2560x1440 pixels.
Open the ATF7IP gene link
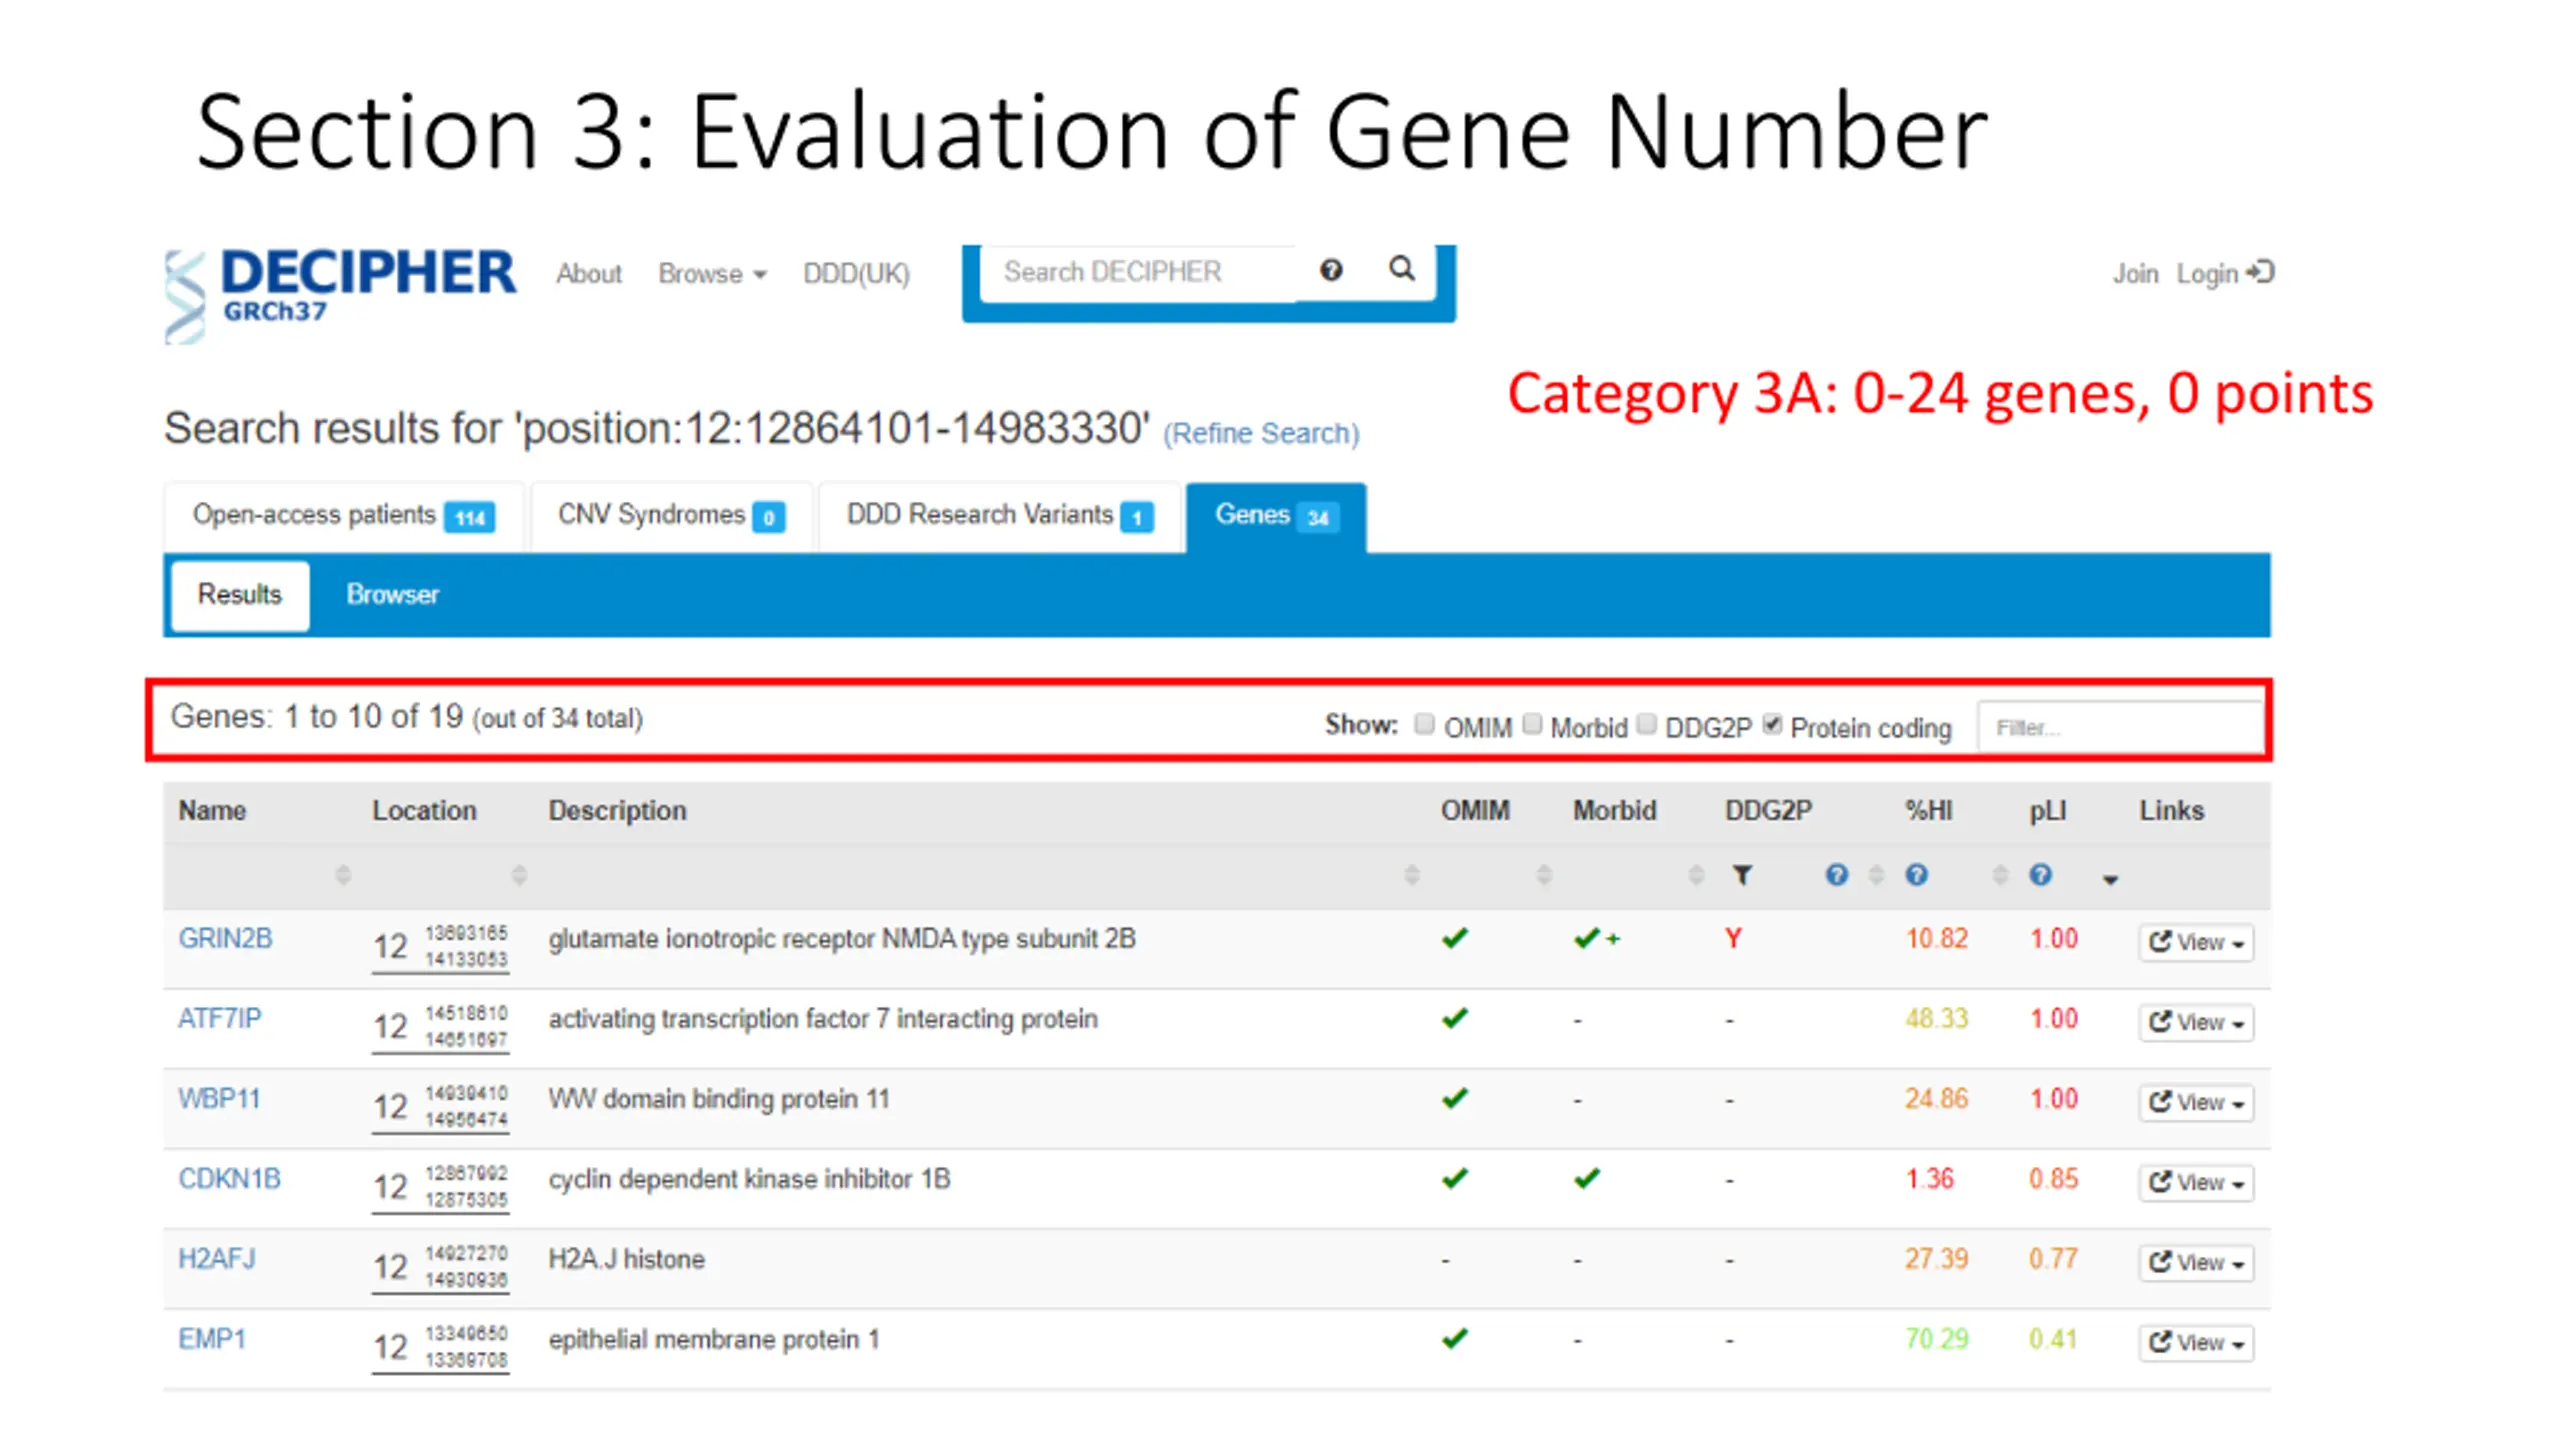pyautogui.click(x=220, y=1018)
